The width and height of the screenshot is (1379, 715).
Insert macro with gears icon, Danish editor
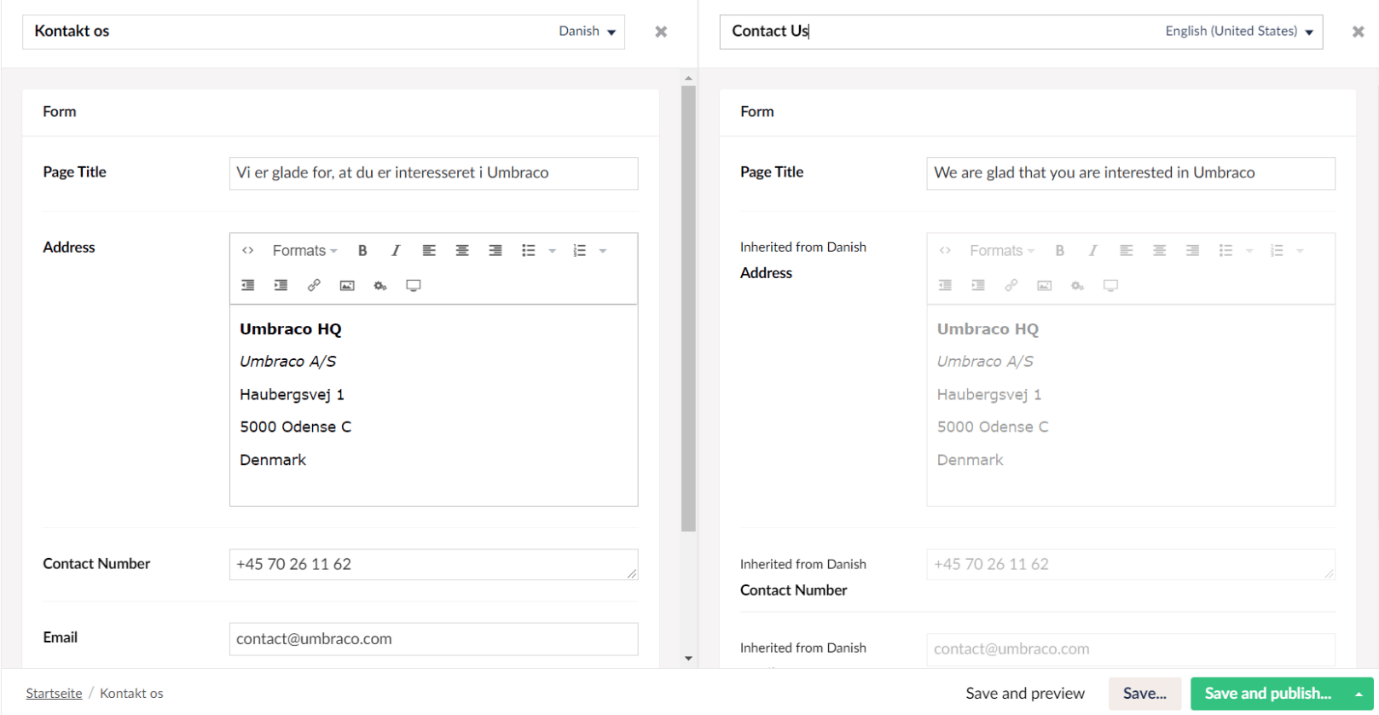coord(380,285)
